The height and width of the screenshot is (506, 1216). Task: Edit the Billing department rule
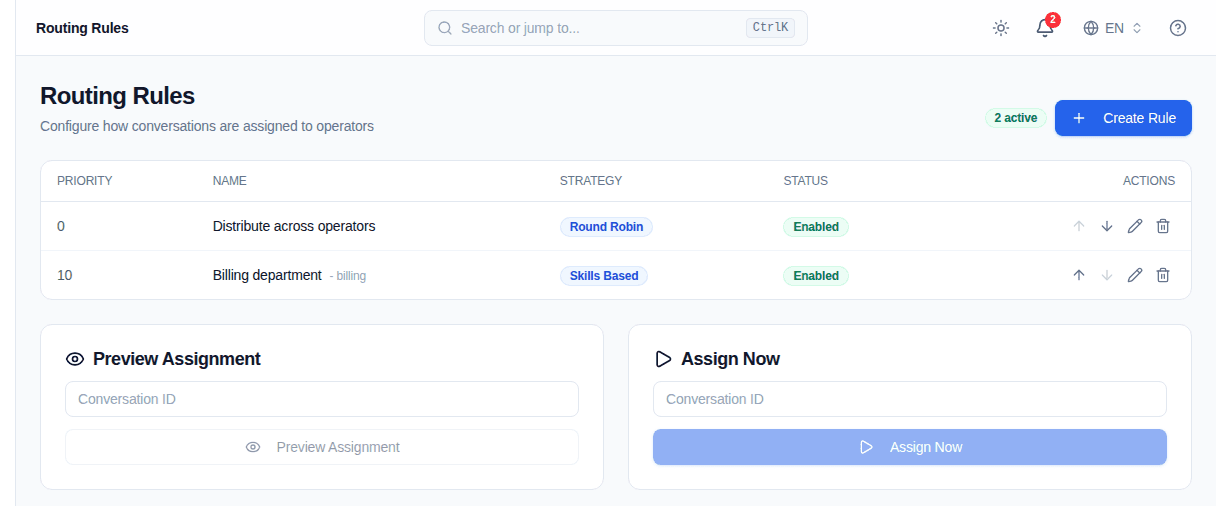[x=1135, y=275]
